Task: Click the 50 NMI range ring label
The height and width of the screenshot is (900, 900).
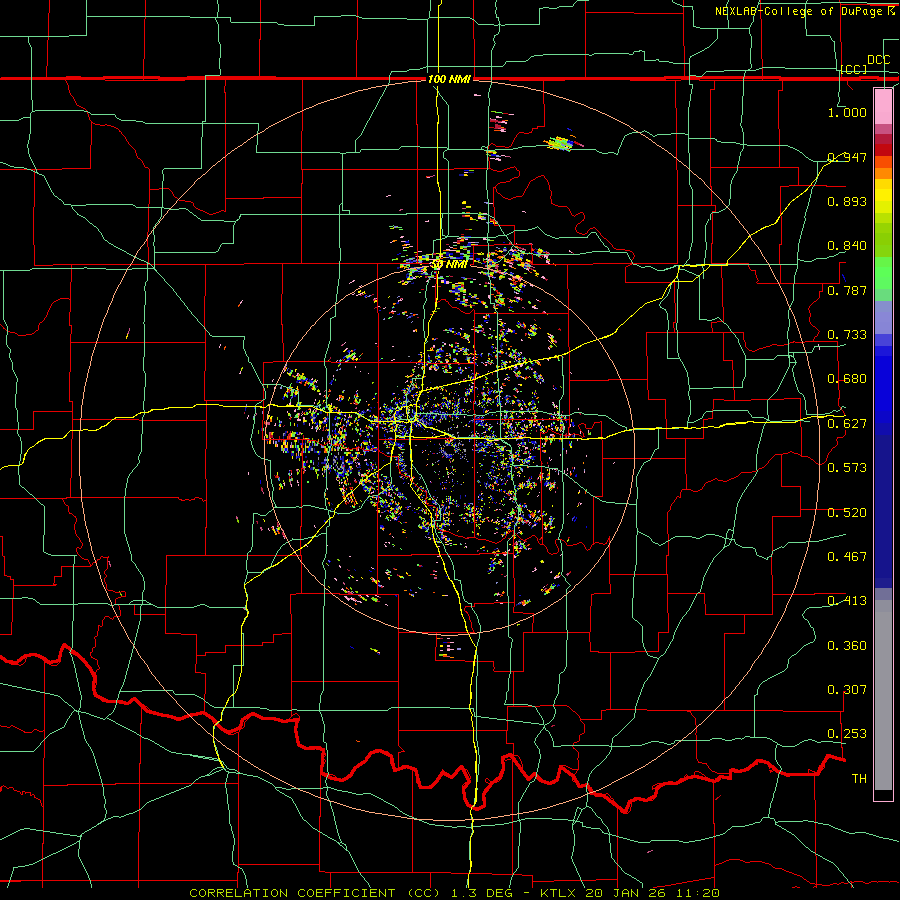Action: [x=449, y=265]
